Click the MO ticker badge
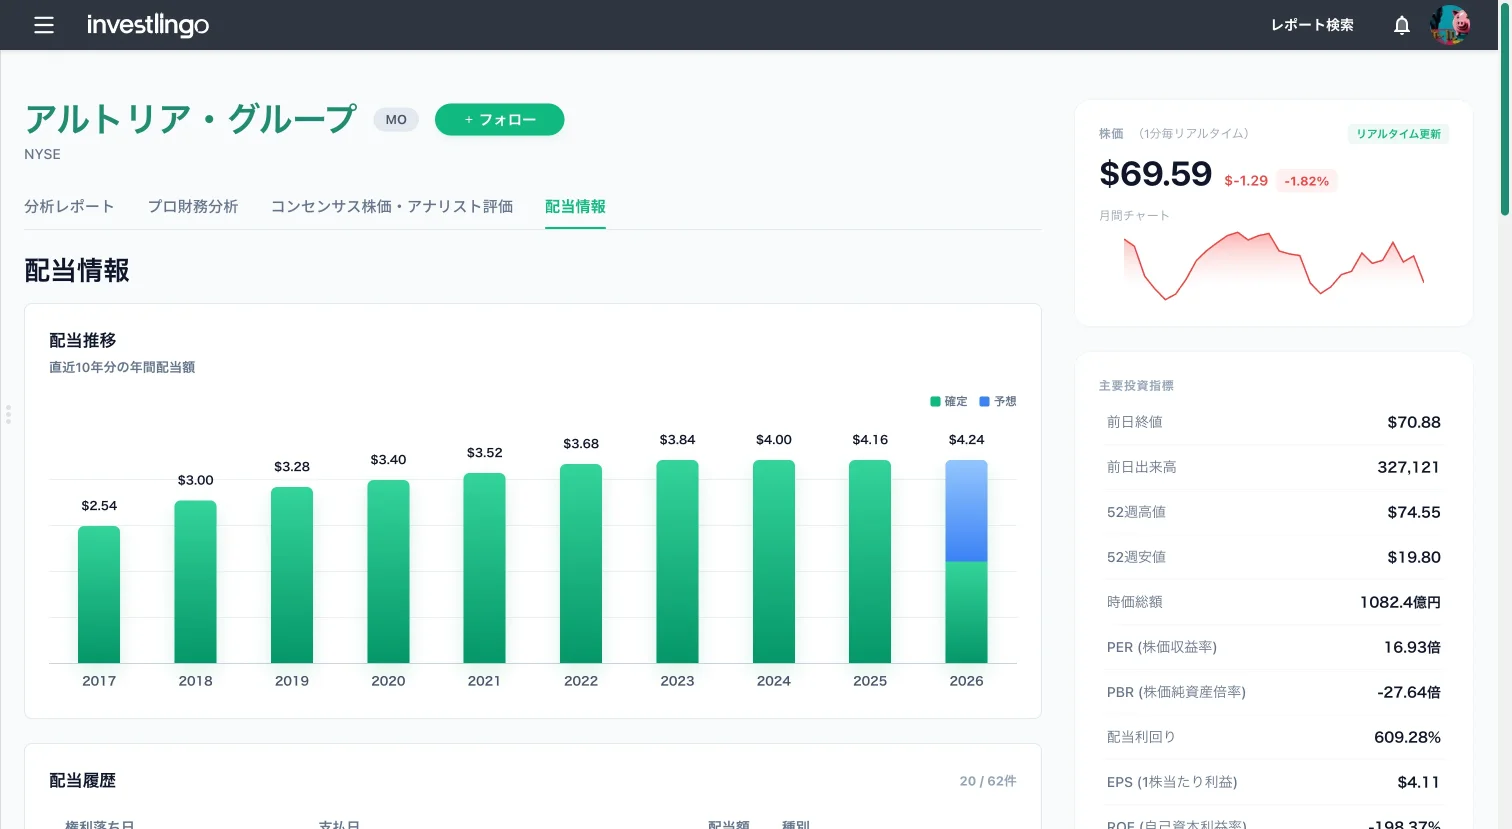1512x829 pixels. (x=396, y=120)
